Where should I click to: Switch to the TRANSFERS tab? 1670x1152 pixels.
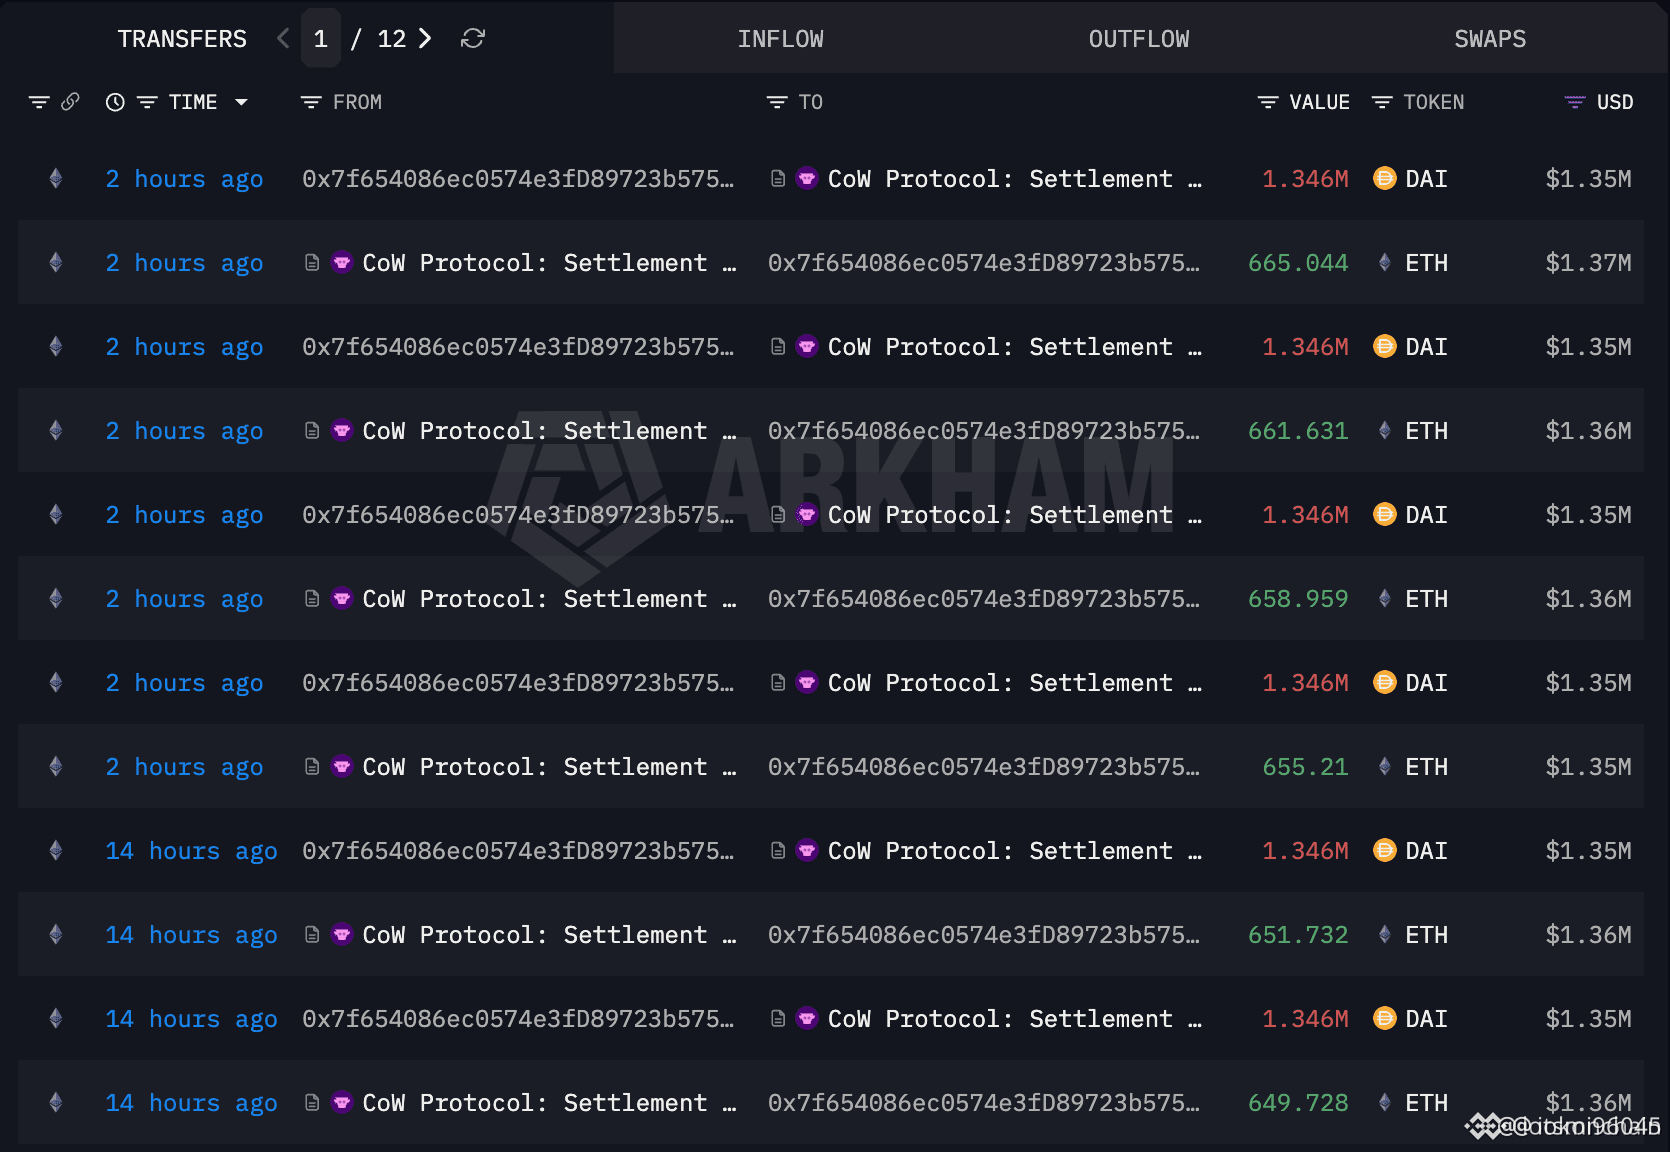coord(182,39)
